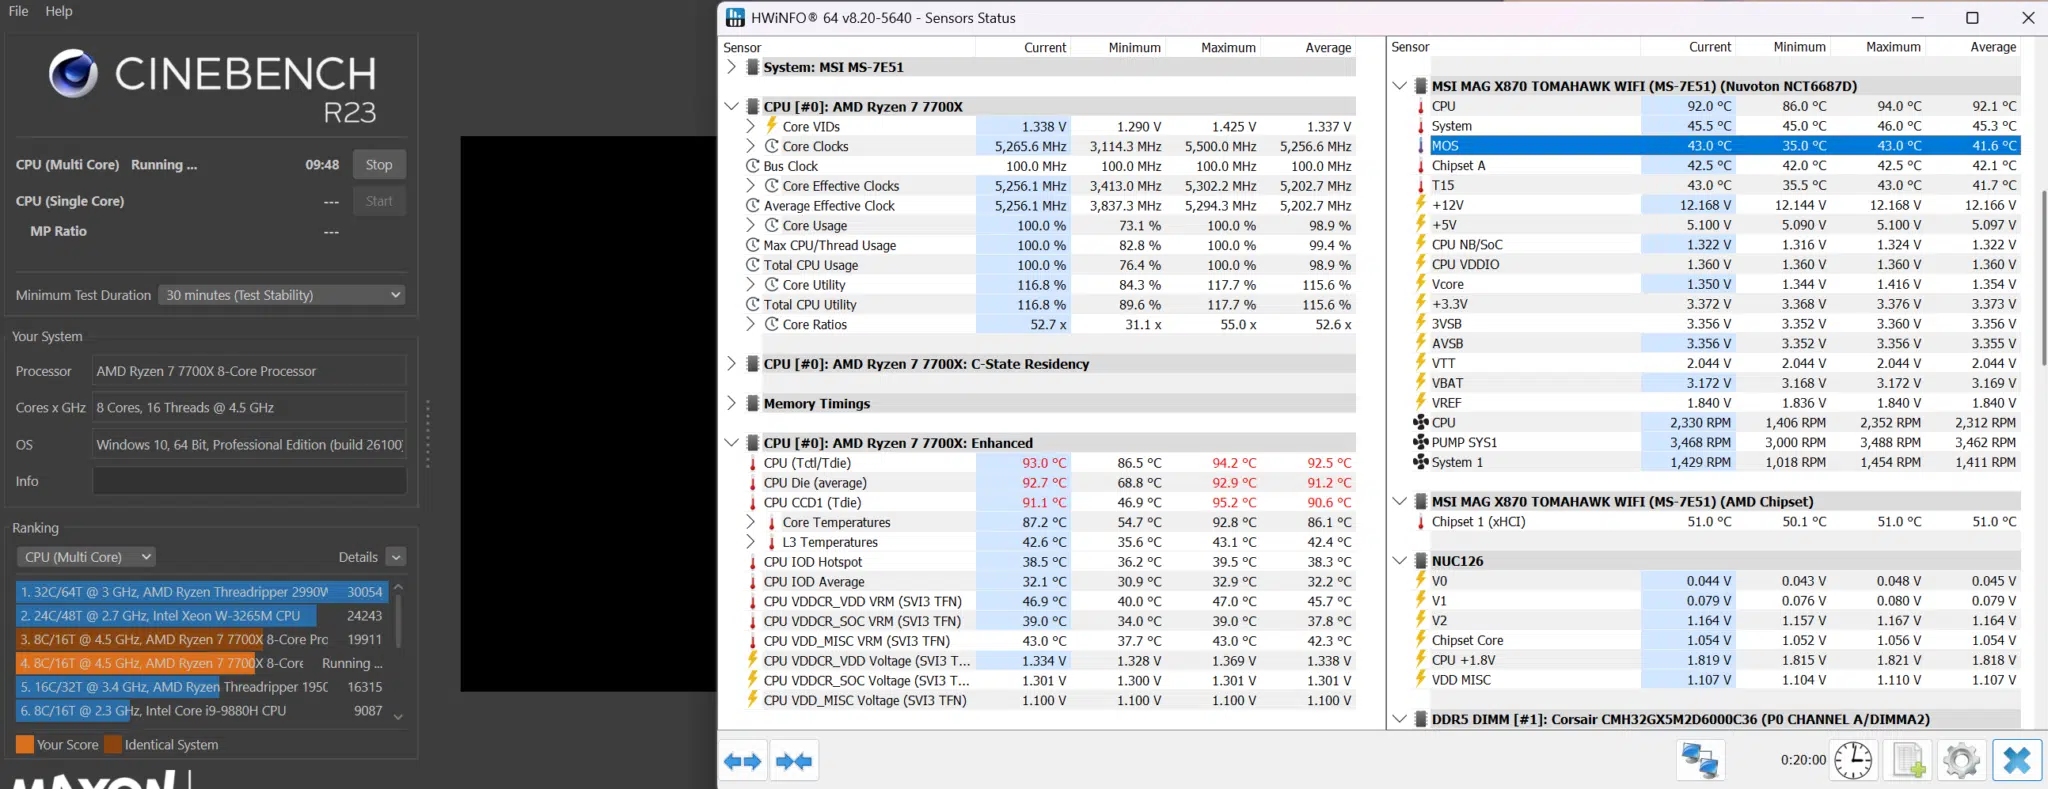Select the Total CPU Usage row
Image resolution: width=2048 pixels, height=789 pixels.
(1049, 265)
